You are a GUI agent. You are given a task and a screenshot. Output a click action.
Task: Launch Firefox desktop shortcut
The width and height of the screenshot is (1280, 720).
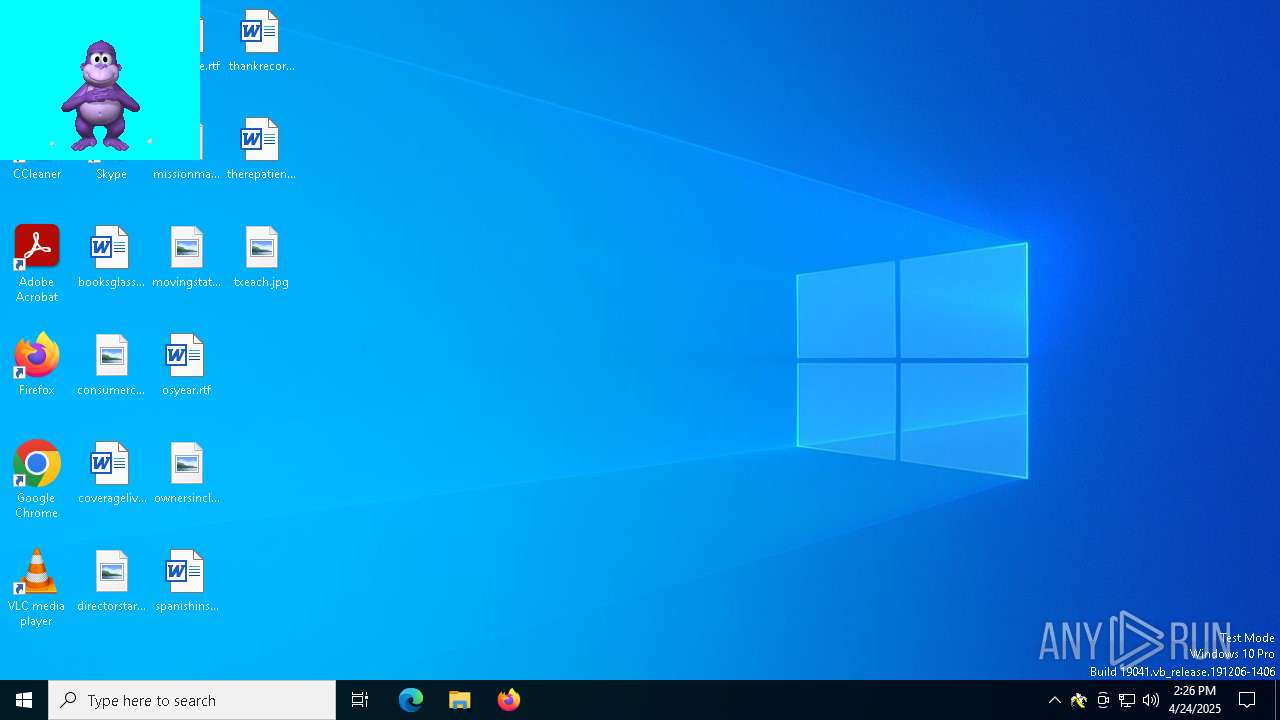point(37,366)
